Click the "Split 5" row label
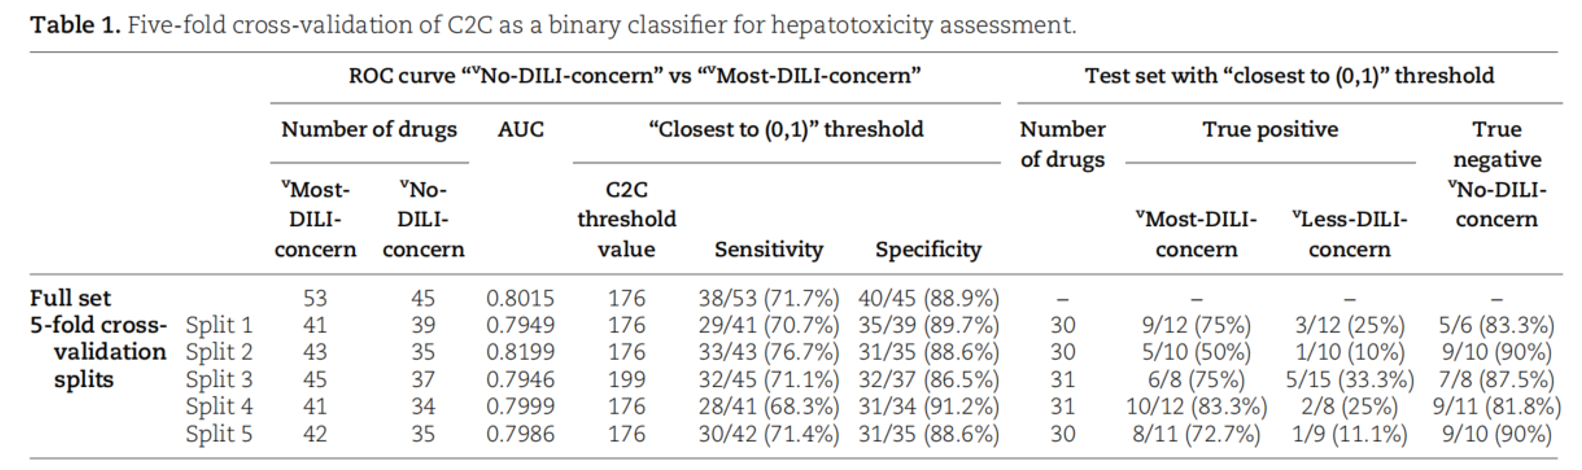 (219, 434)
